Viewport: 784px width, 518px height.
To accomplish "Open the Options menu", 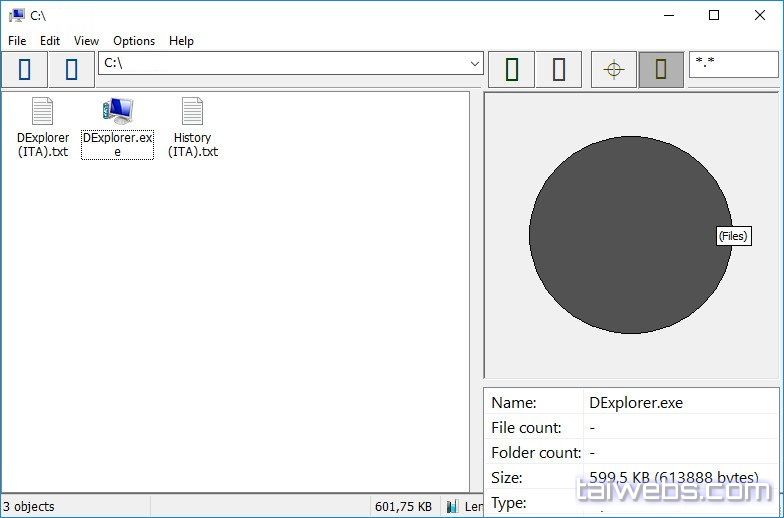I will tap(134, 41).
